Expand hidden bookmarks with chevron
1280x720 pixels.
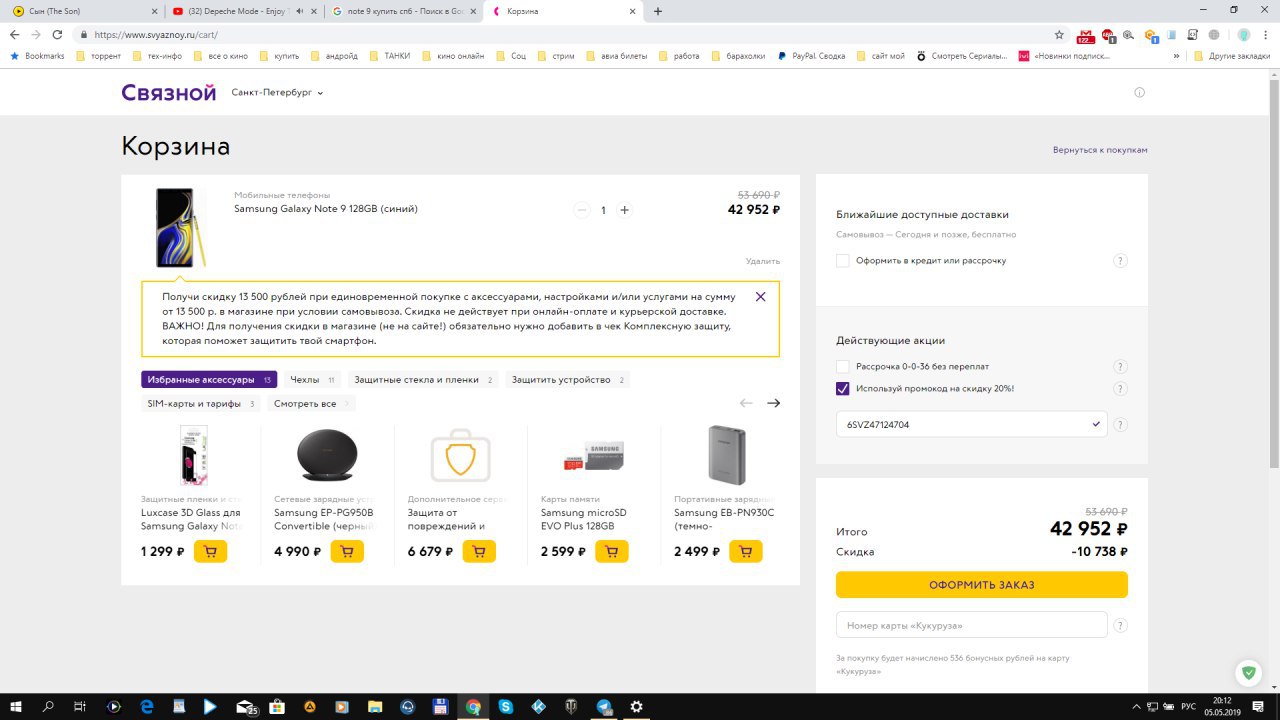[1177, 56]
